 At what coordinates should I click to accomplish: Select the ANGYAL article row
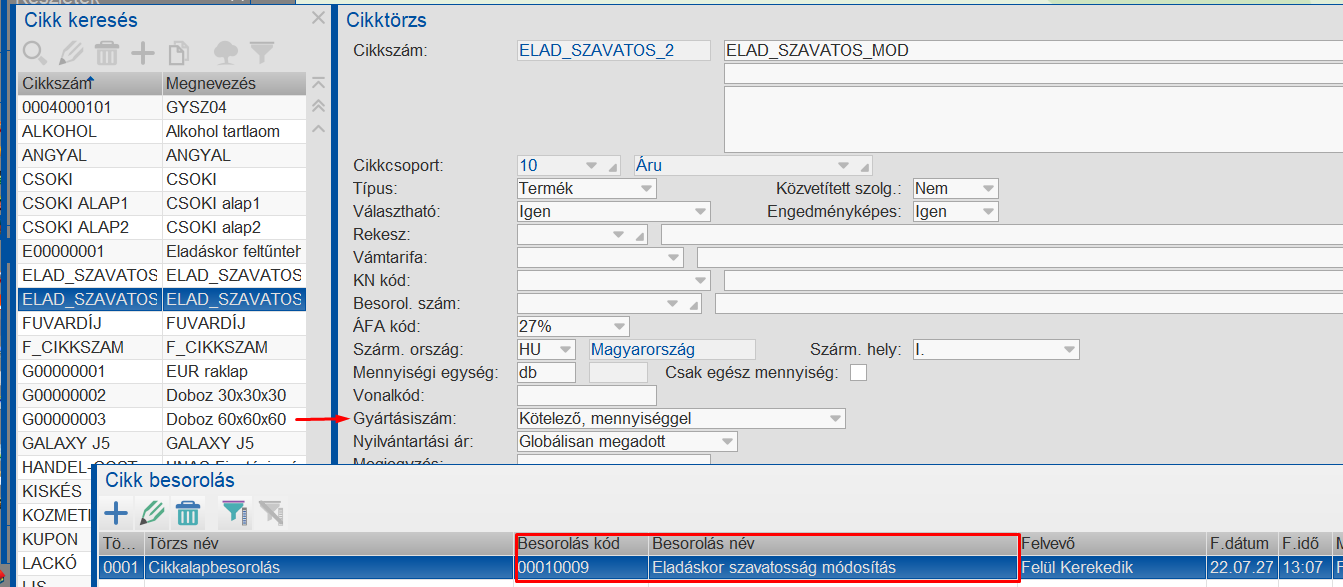162,155
